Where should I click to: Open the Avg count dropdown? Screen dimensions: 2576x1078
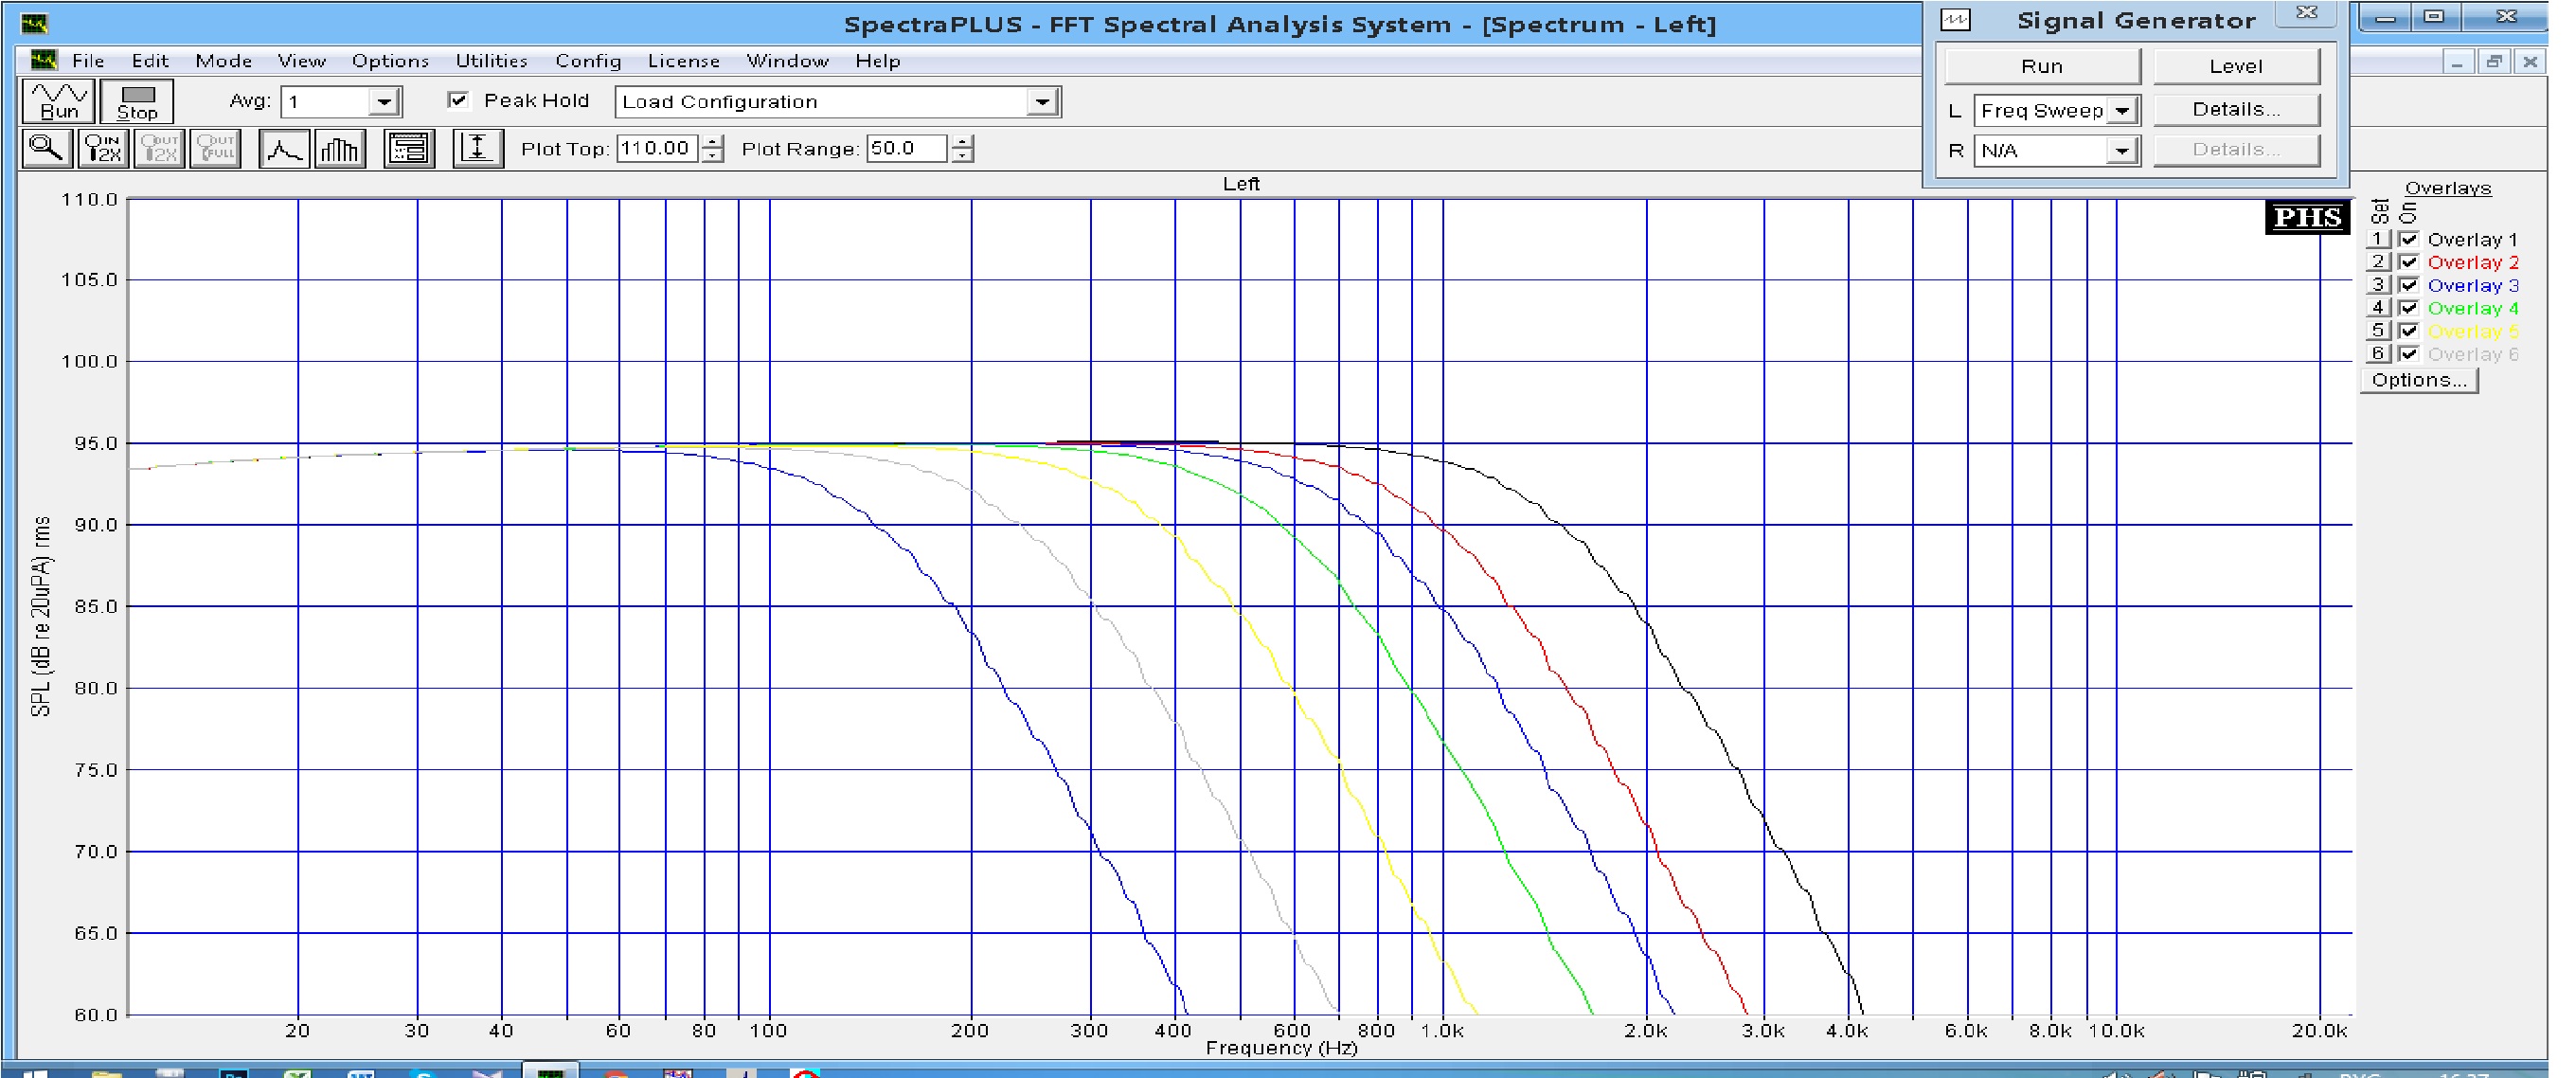[x=383, y=102]
